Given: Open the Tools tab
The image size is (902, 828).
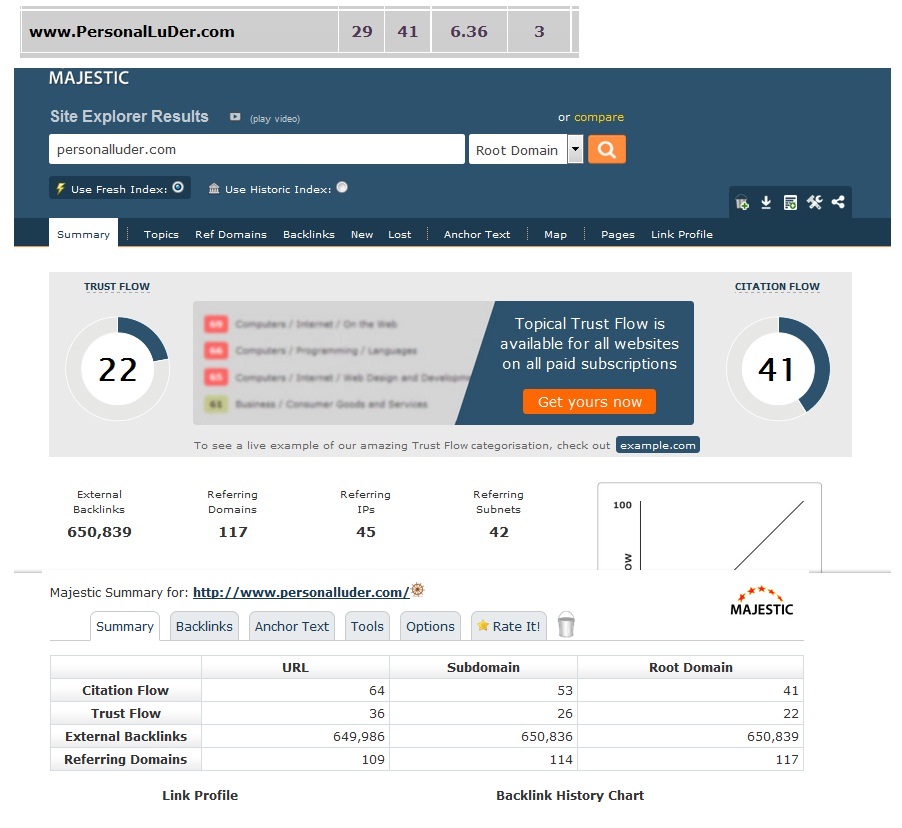Looking at the screenshot, I should pos(367,626).
